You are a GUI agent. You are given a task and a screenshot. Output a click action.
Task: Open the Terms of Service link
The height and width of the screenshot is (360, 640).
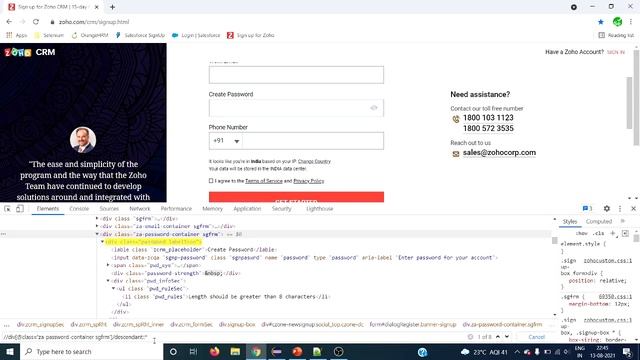[x=264, y=181]
